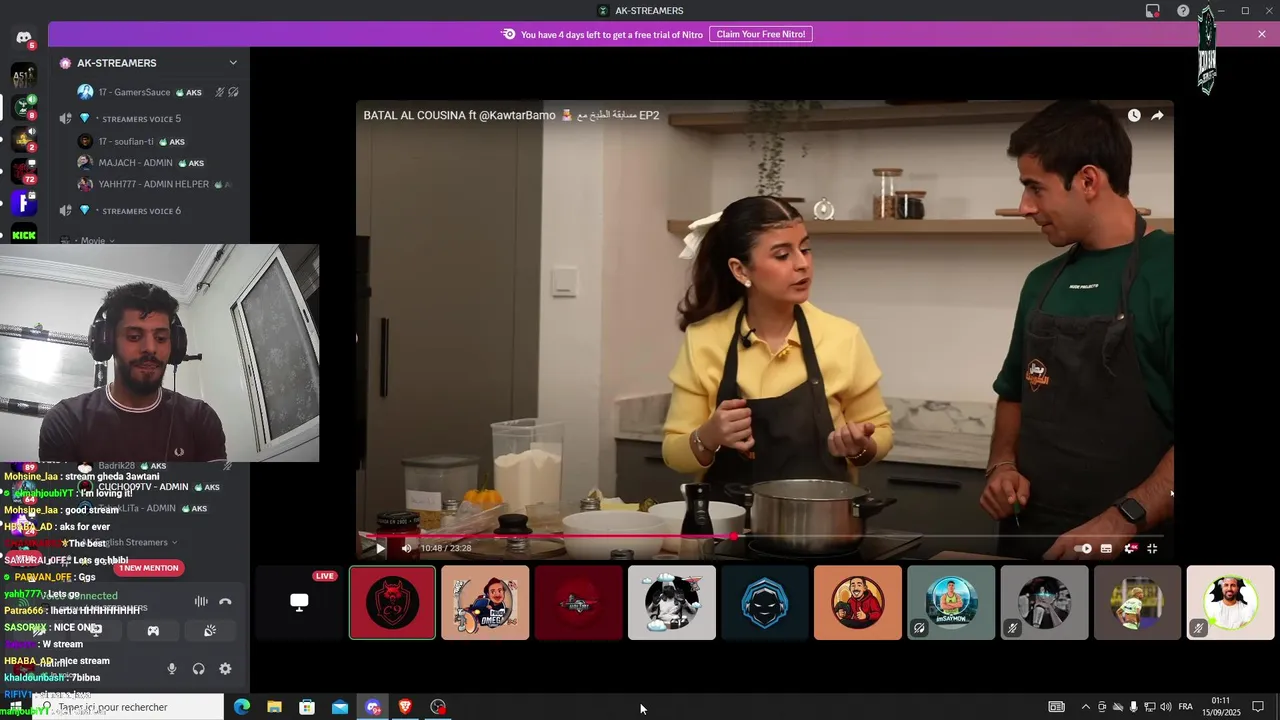The width and height of the screenshot is (1280, 720).
Task: Open the Windows notification center
Action: (x=1258, y=707)
